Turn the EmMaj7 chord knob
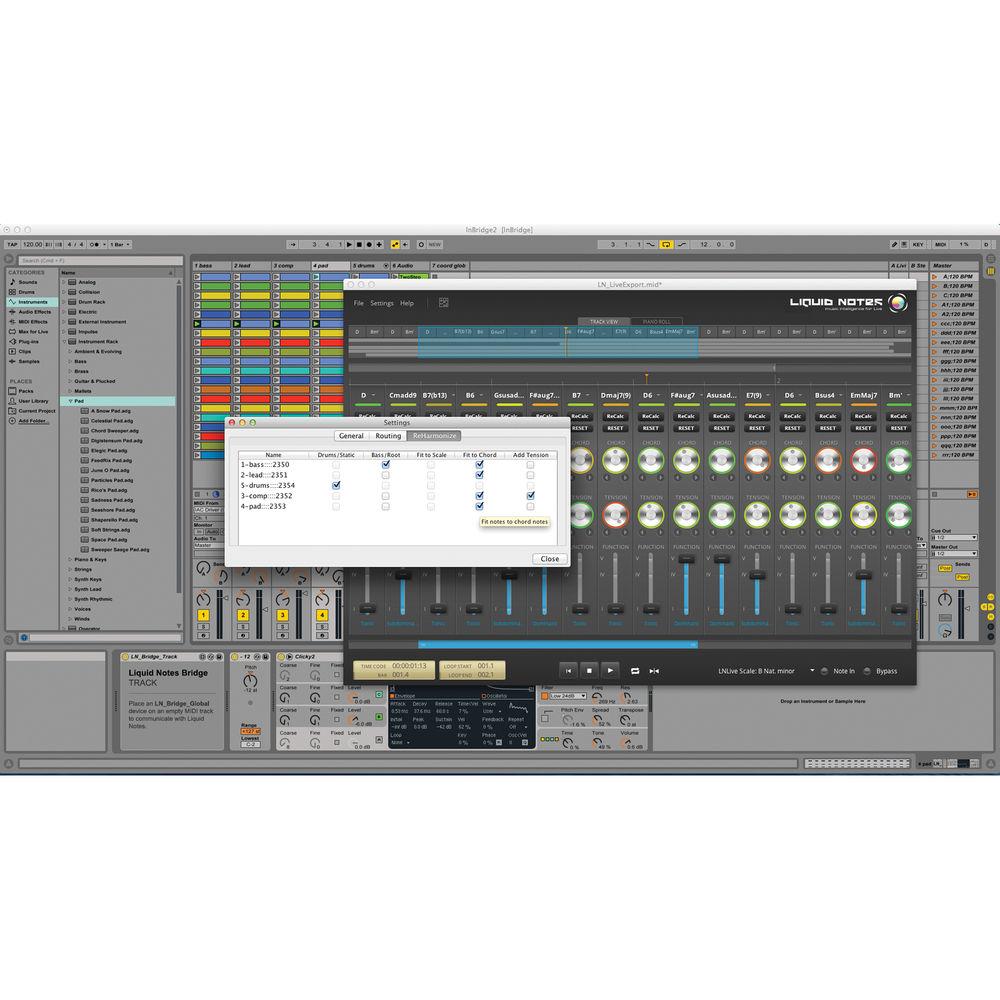 click(862, 461)
